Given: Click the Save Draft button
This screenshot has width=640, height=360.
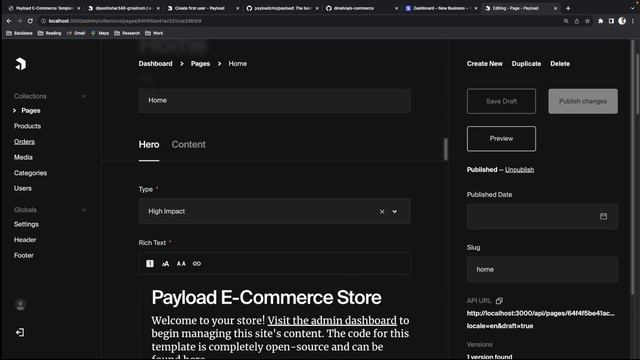Looking at the screenshot, I should coord(501,101).
